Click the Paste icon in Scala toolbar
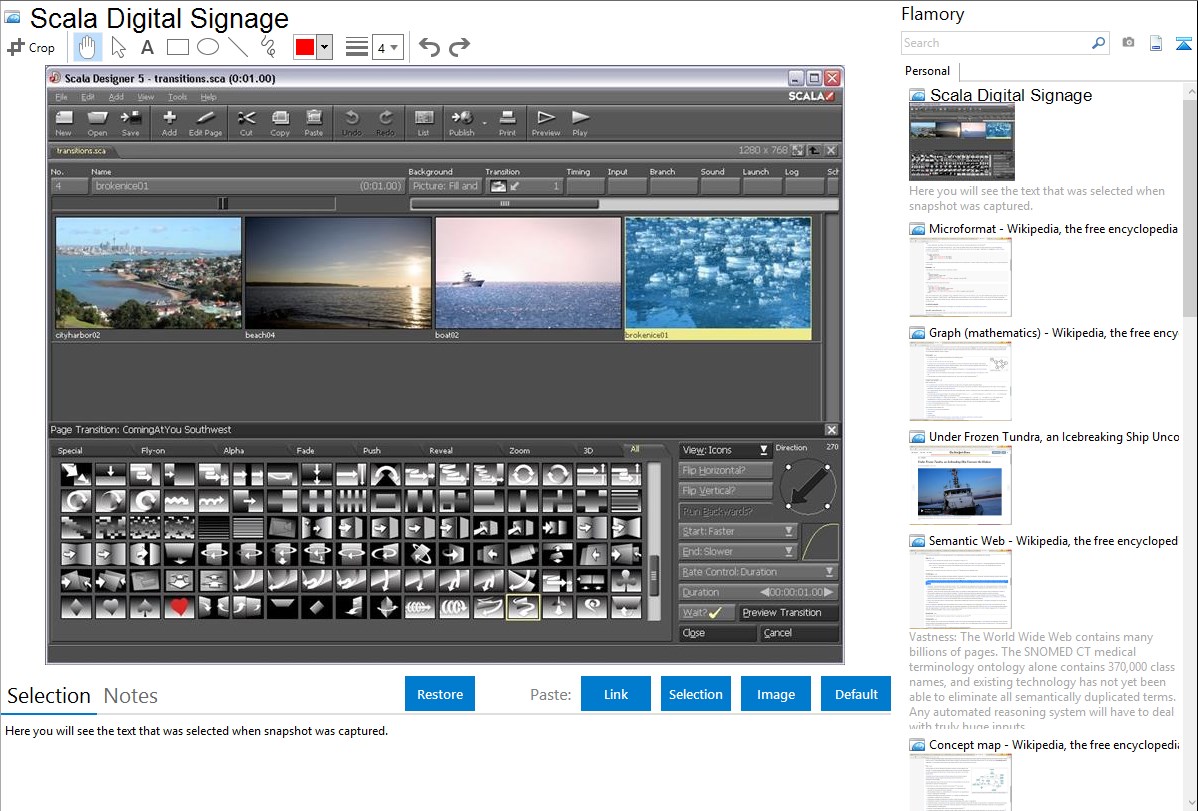Viewport: 1198px width, 811px height. pos(313,123)
